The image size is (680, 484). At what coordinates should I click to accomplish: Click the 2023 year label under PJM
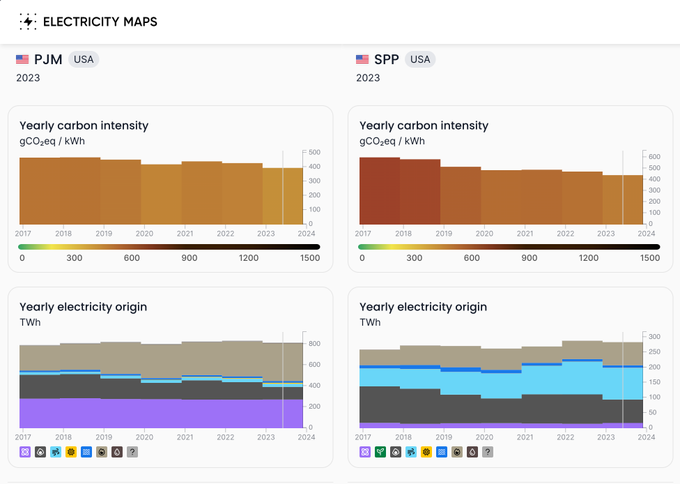pos(28,78)
